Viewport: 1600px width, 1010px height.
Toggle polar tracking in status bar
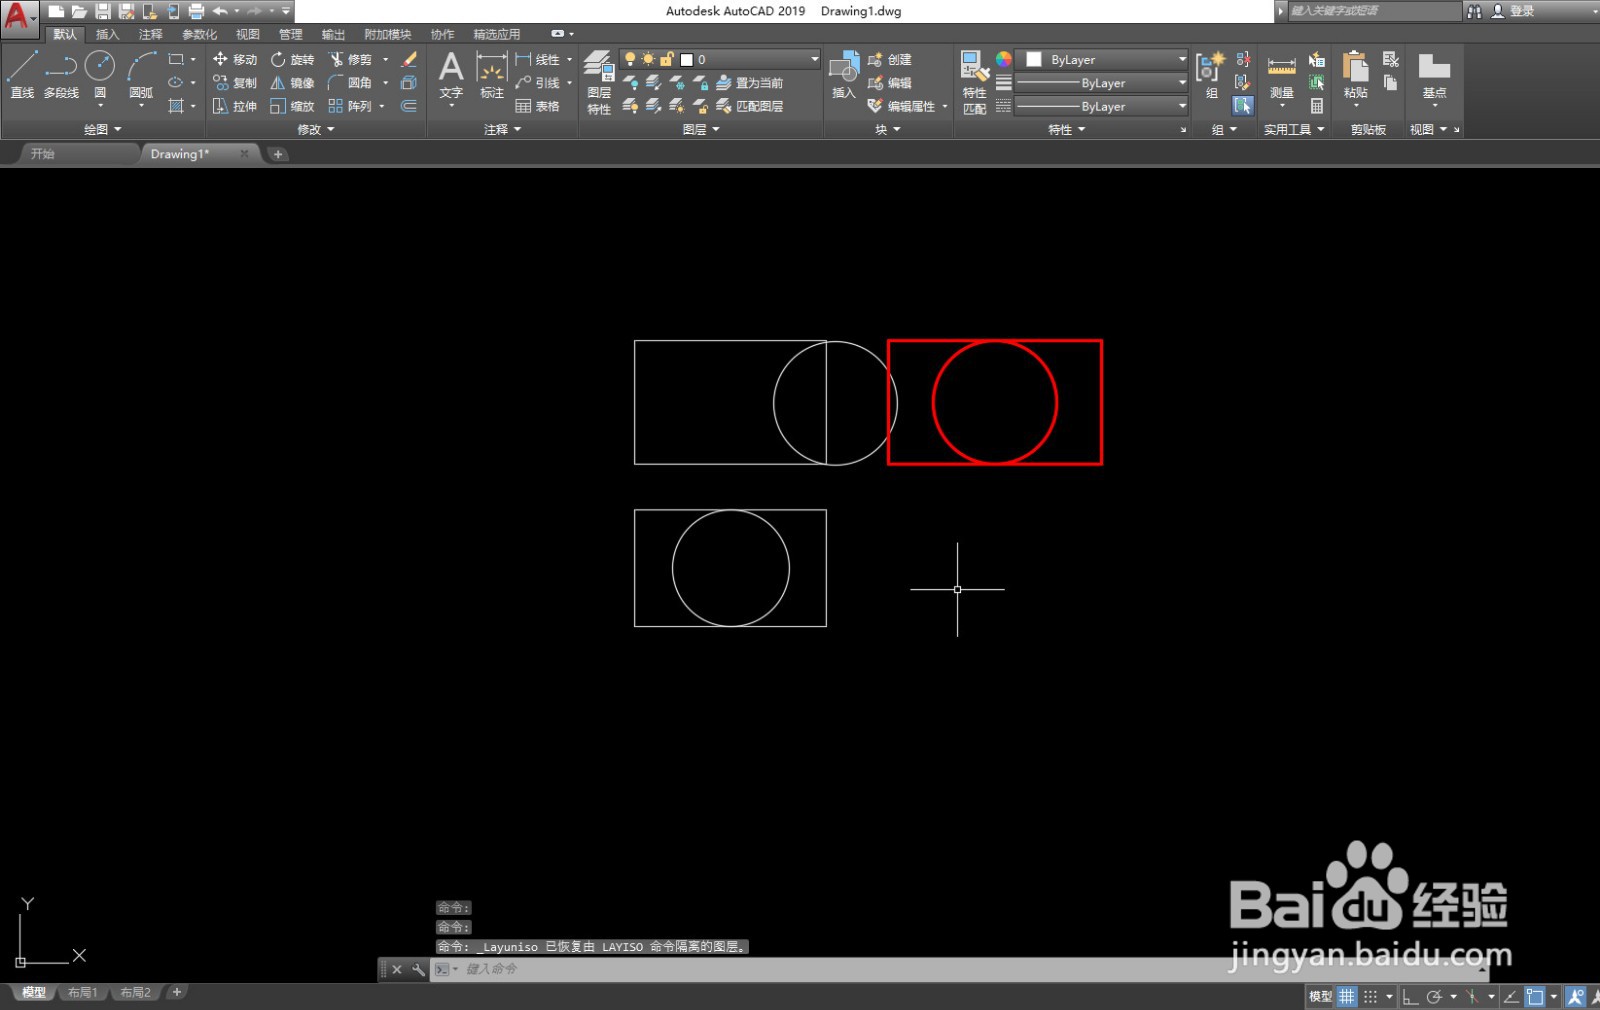pos(1434,996)
